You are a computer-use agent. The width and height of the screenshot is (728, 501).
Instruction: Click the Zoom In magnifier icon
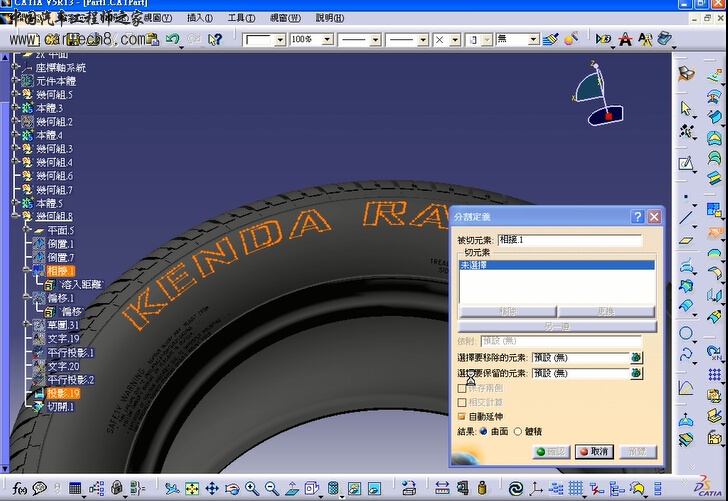pyautogui.click(x=251, y=489)
